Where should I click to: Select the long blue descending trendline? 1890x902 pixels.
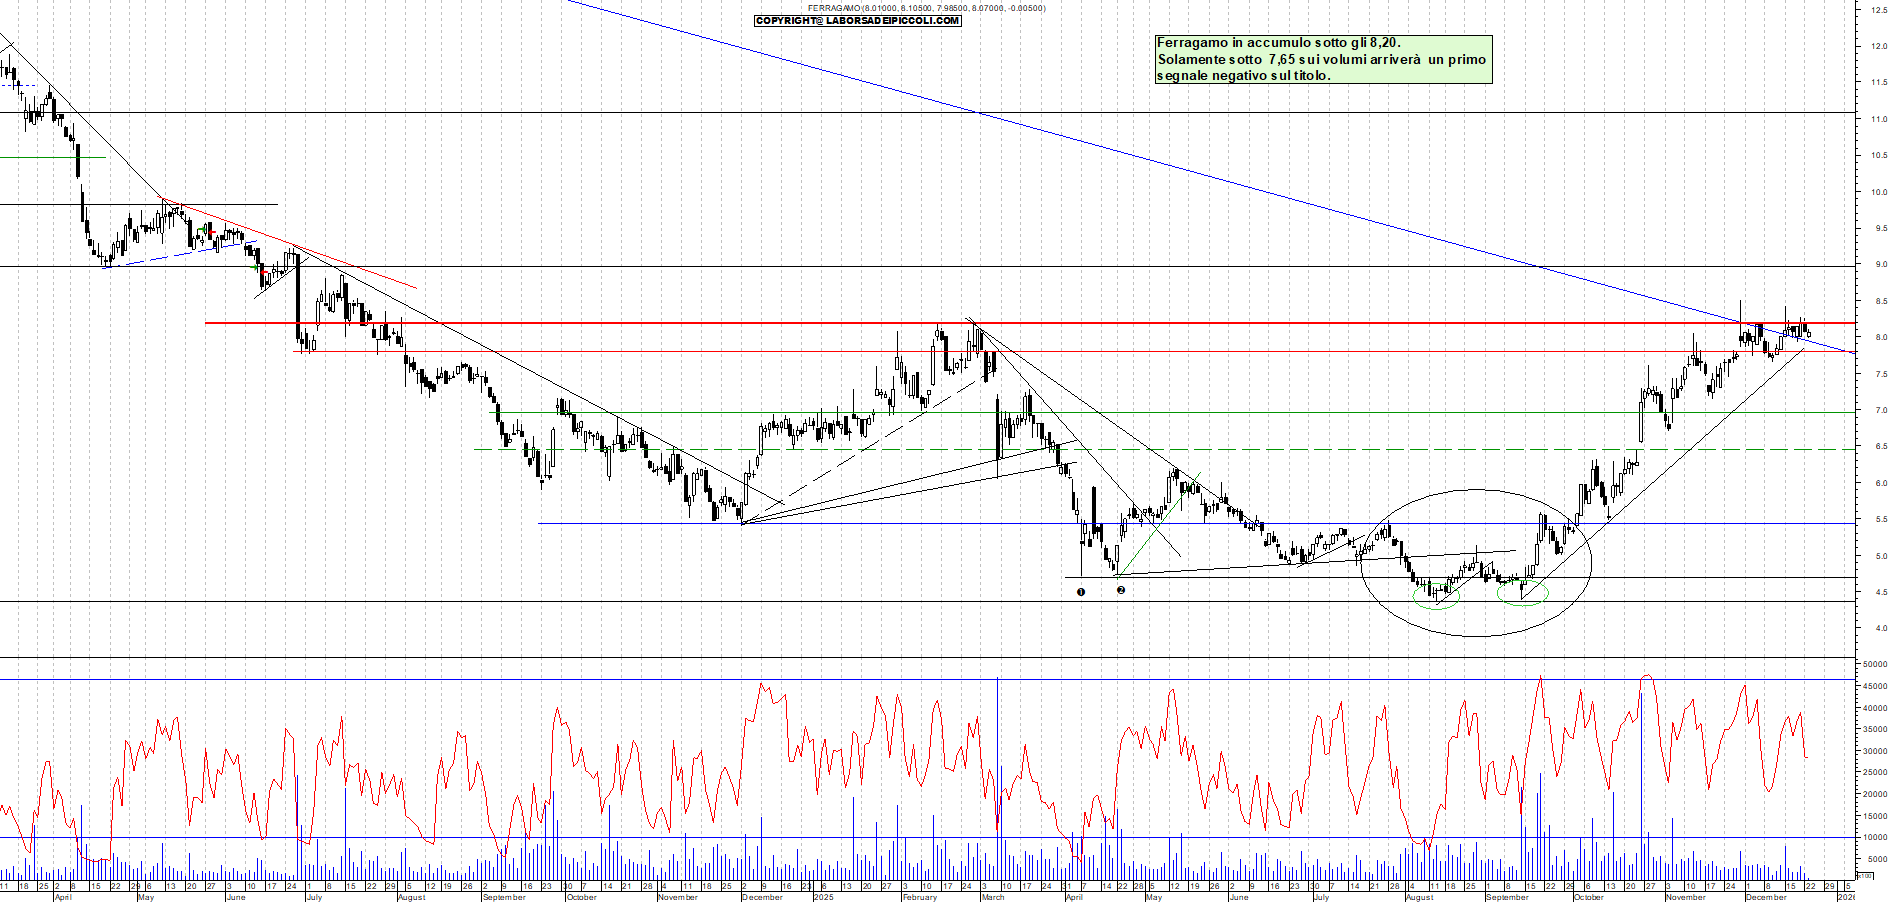pyautogui.click(x=1200, y=171)
